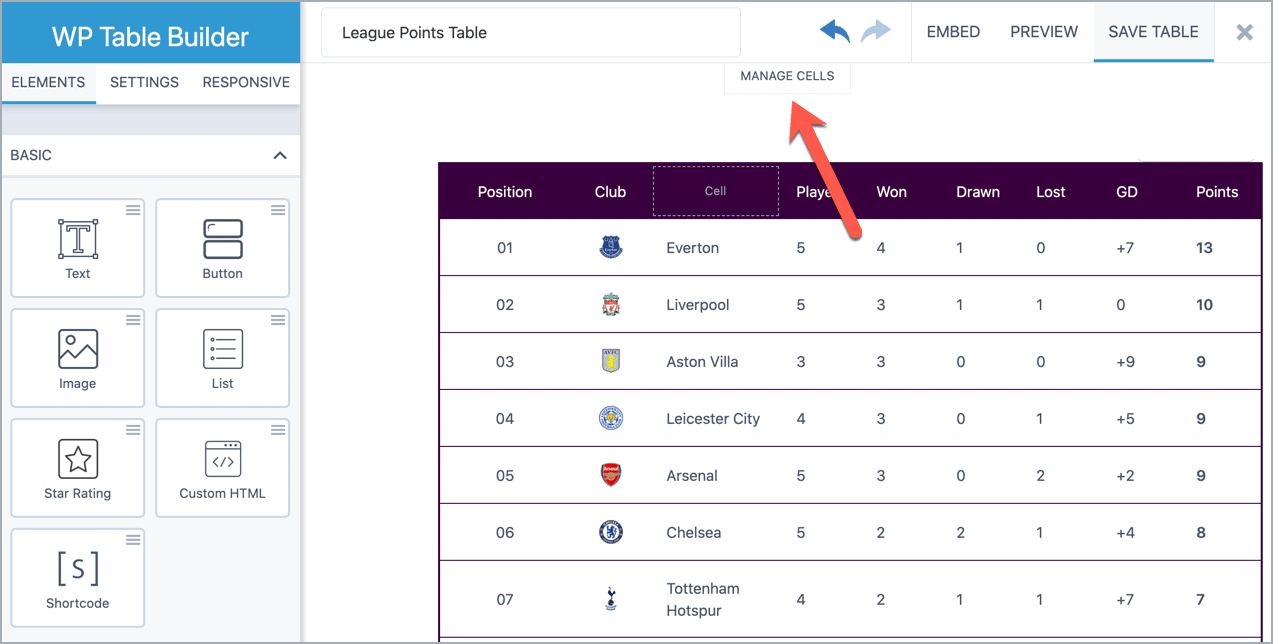Click the Arsenal club crest

click(610, 475)
